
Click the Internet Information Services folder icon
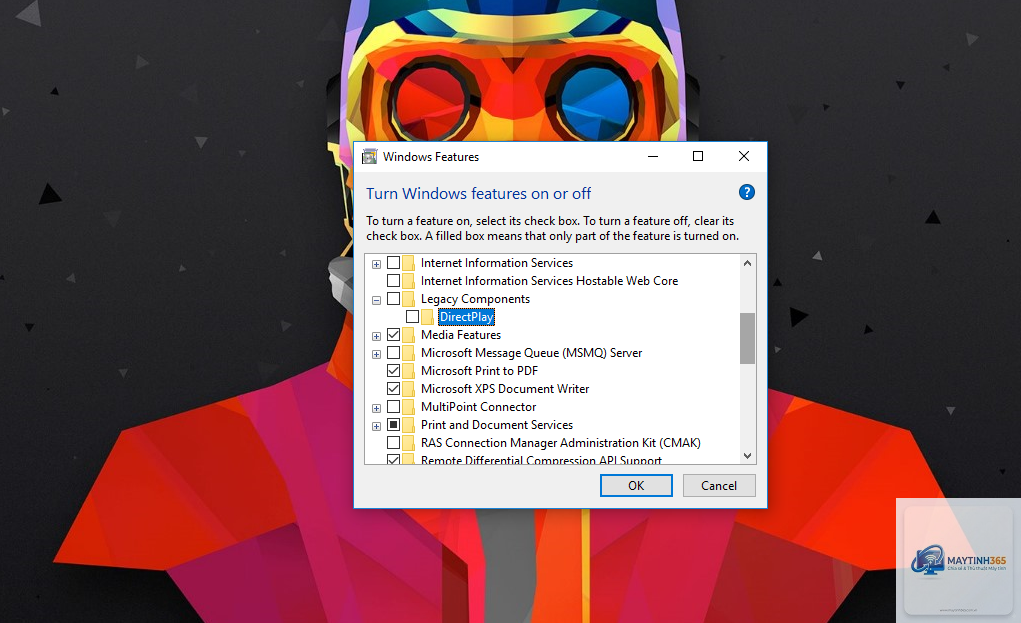click(x=408, y=263)
